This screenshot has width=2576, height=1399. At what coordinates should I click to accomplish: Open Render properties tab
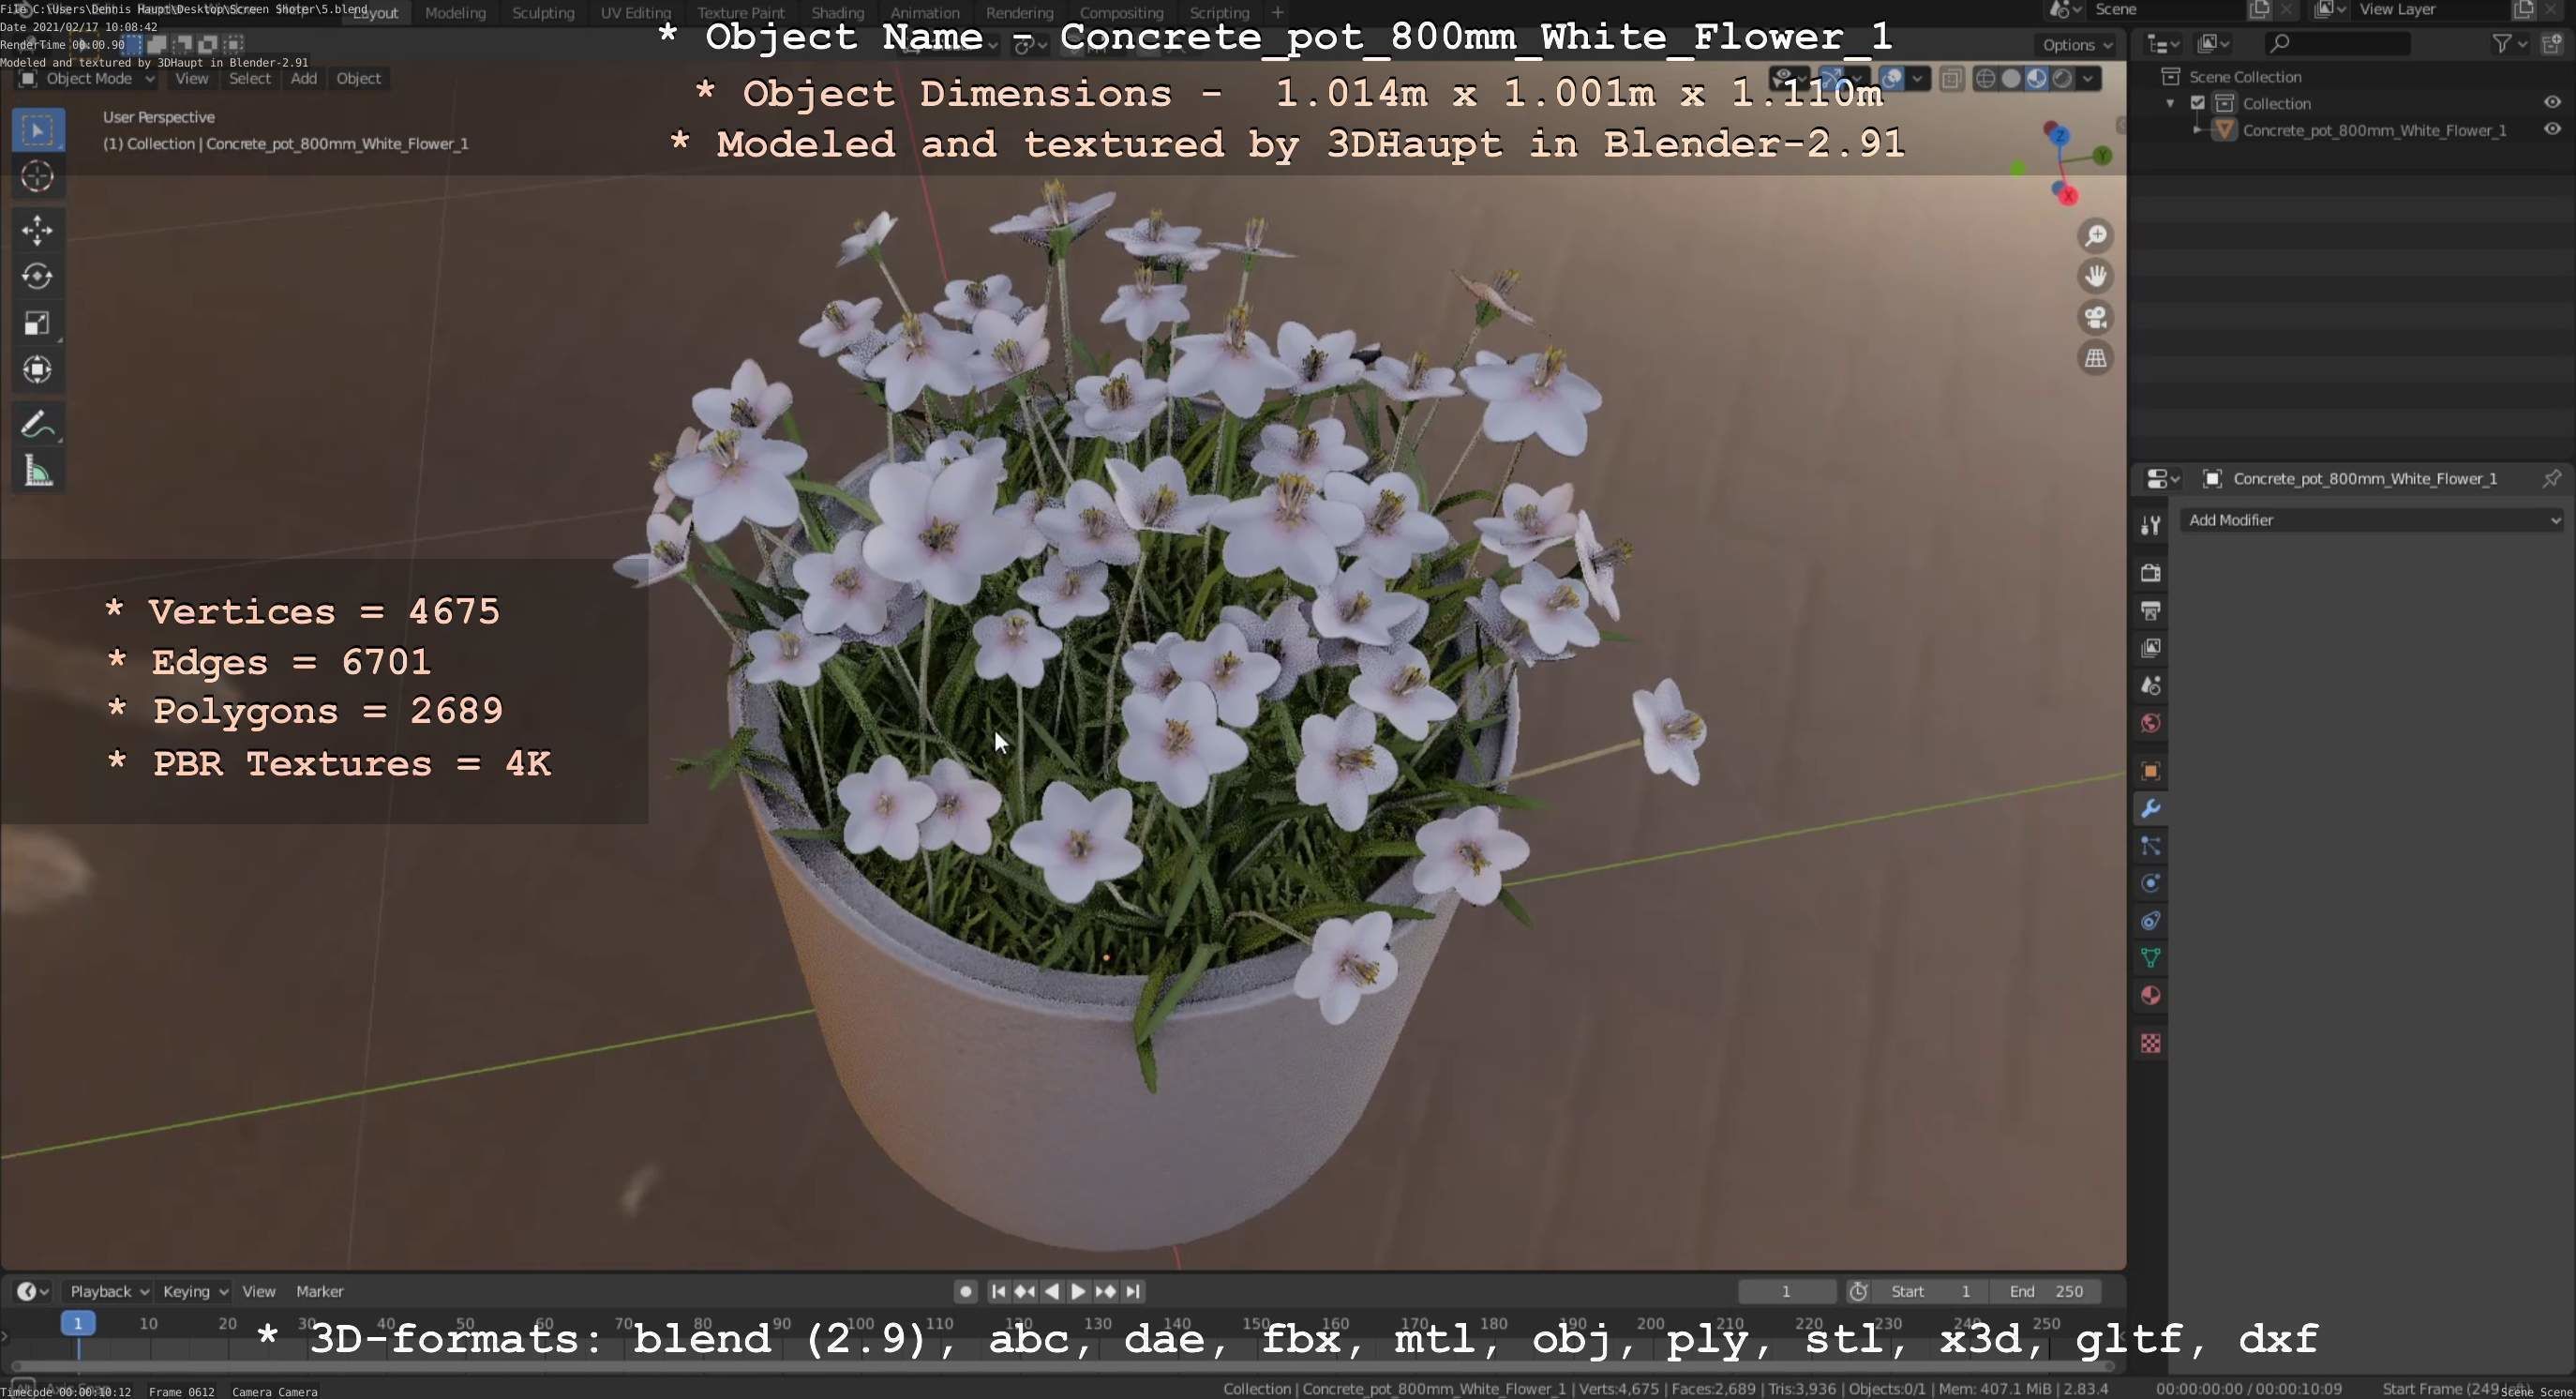(2151, 573)
